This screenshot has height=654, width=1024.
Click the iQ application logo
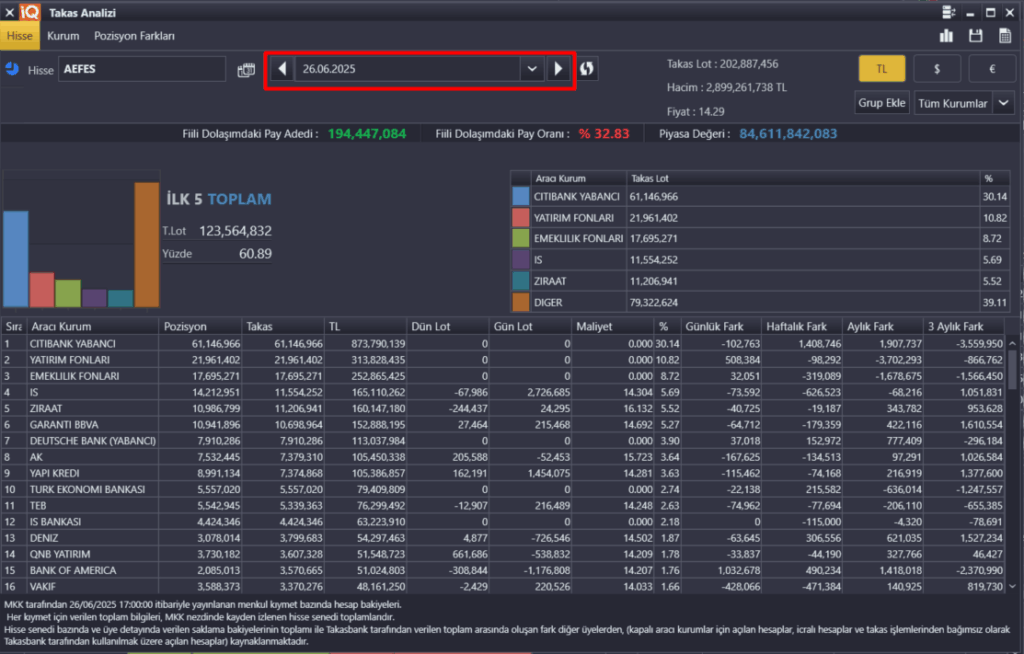(29, 12)
